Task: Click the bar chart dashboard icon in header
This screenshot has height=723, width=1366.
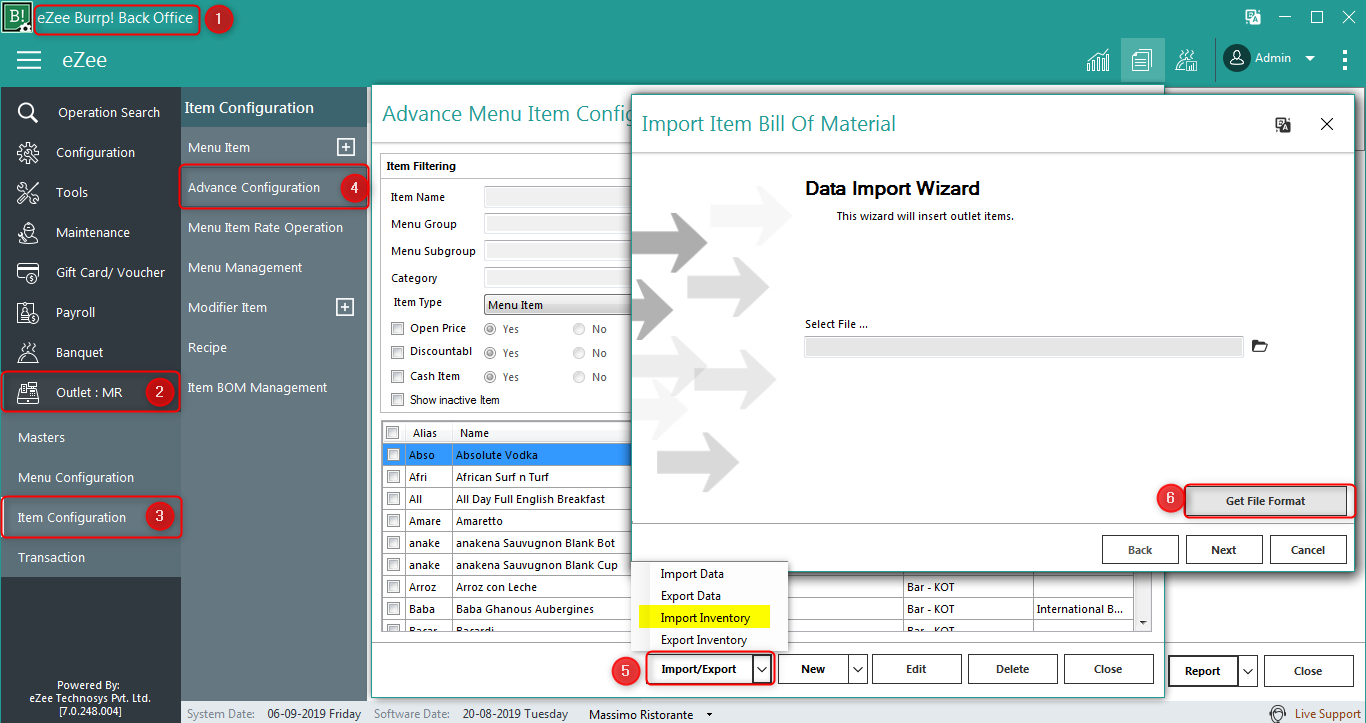Action: 1098,60
